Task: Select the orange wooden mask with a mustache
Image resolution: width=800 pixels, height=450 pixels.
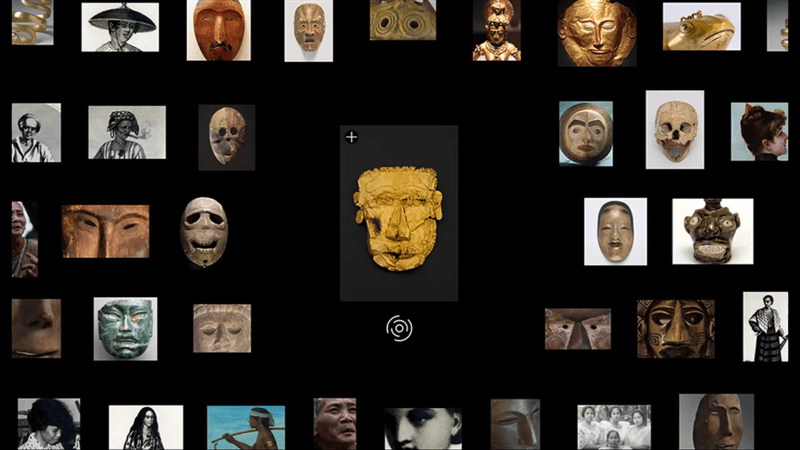Action: click(218, 30)
